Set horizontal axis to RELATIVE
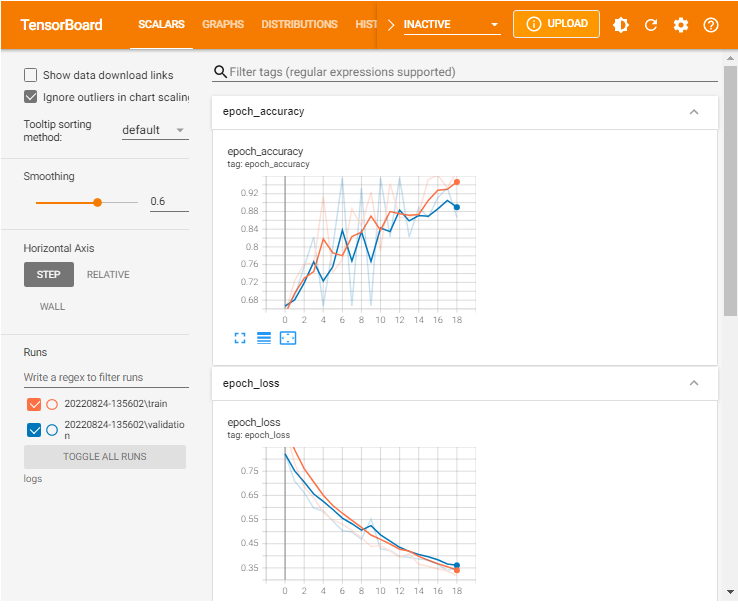Screen dimensions: 738x613 108,274
